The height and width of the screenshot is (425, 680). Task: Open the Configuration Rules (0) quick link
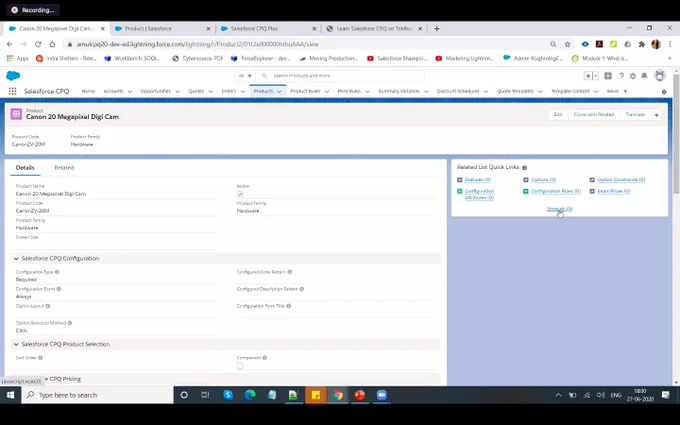pos(556,191)
